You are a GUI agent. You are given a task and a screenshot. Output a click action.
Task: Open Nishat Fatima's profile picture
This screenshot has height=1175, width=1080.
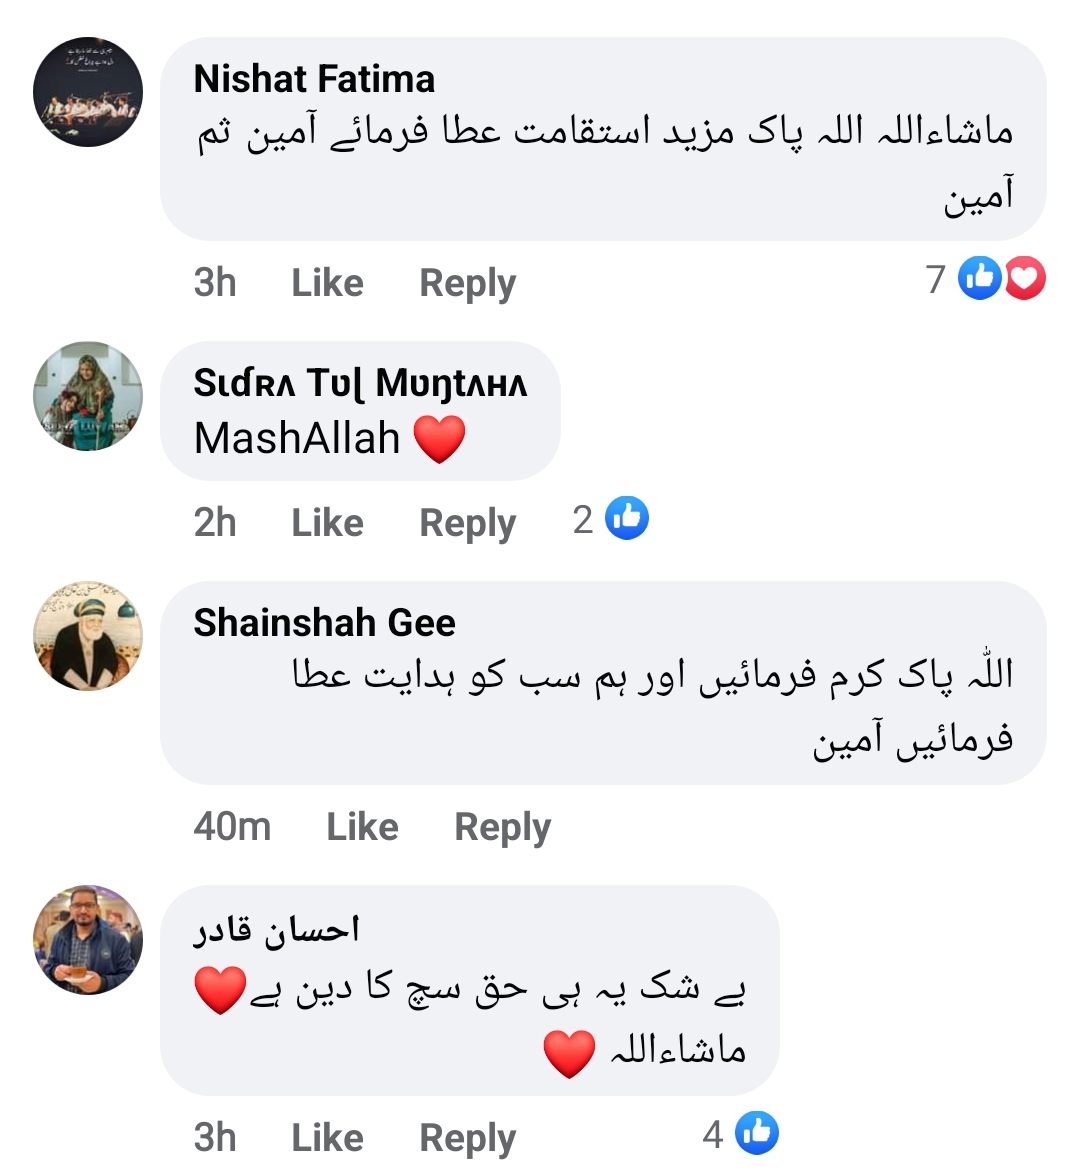88,93
